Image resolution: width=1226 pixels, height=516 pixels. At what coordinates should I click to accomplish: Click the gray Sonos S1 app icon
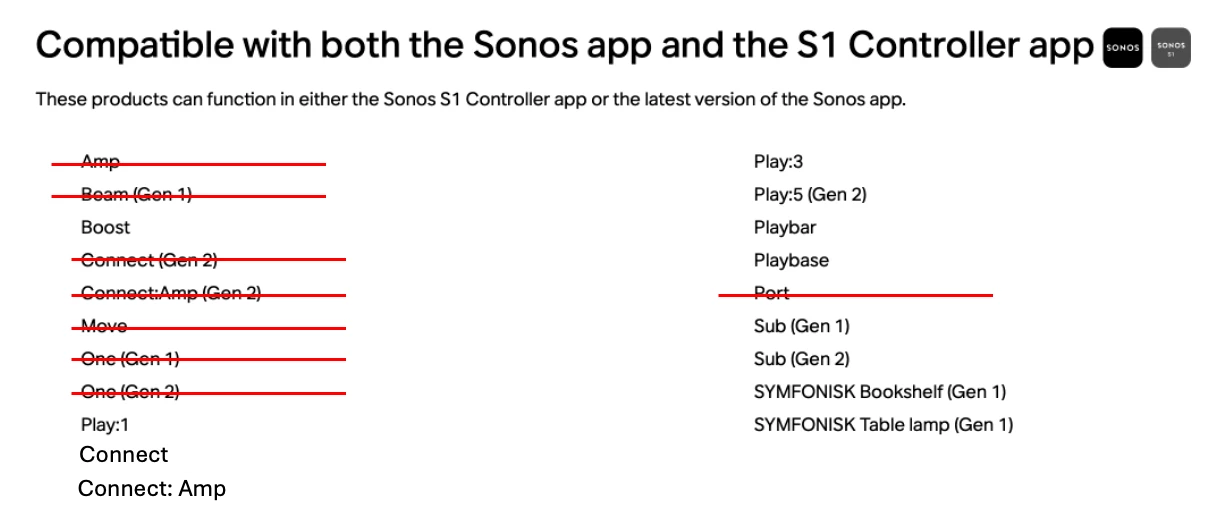click(x=1171, y=48)
